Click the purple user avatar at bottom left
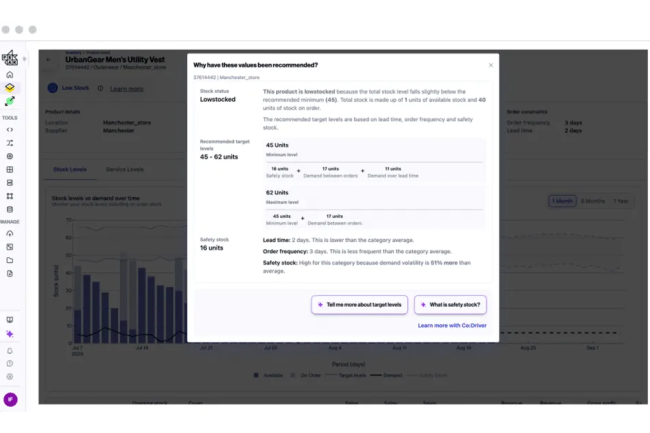 11,400
